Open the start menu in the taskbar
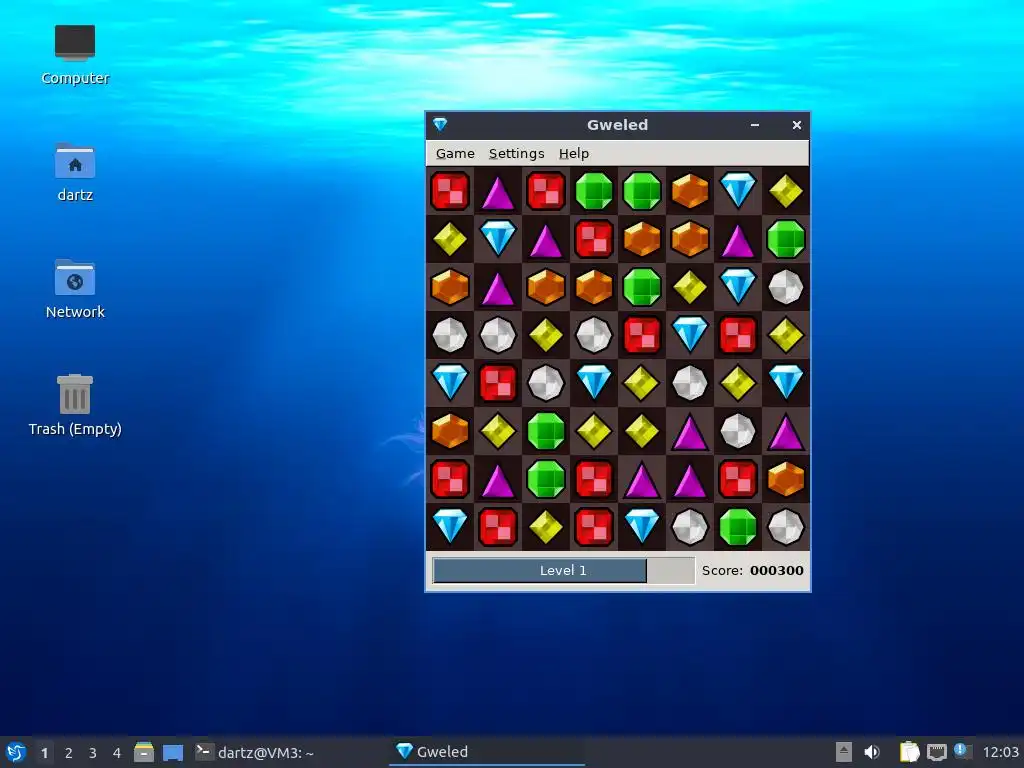 pyautogui.click(x=16, y=752)
